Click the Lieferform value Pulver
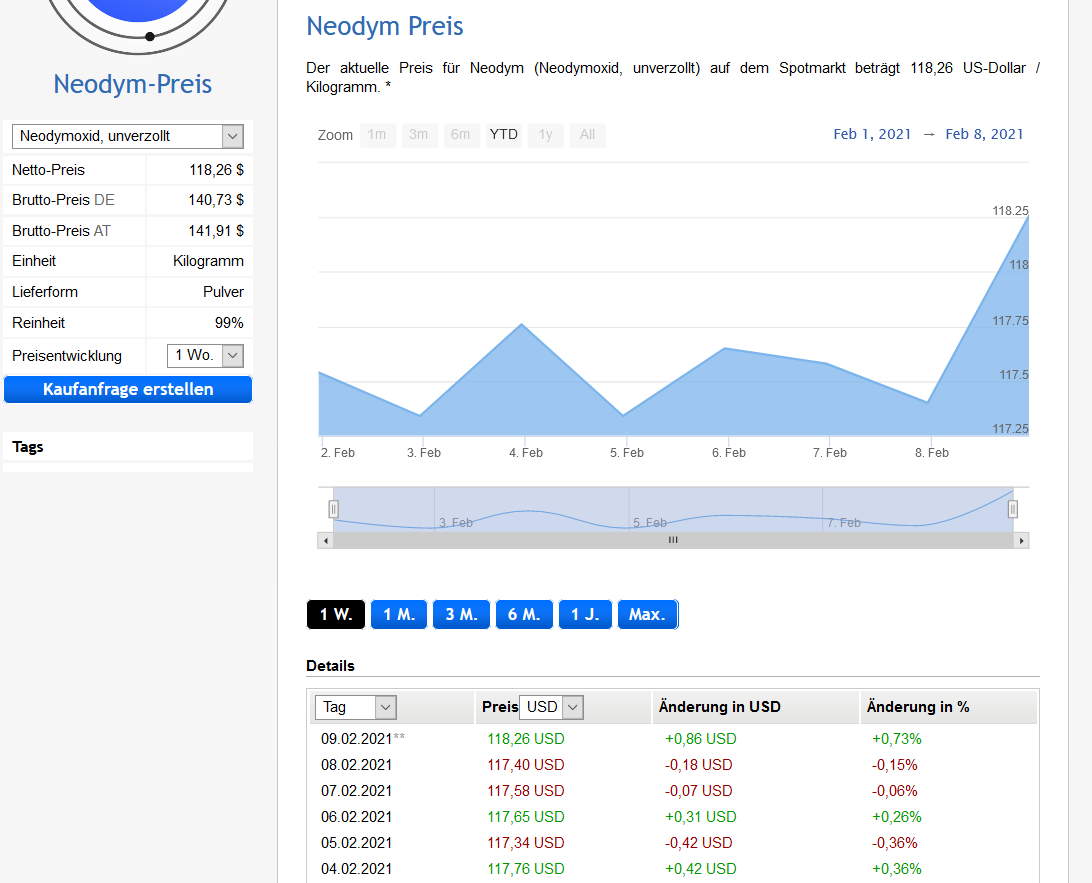 click(223, 292)
